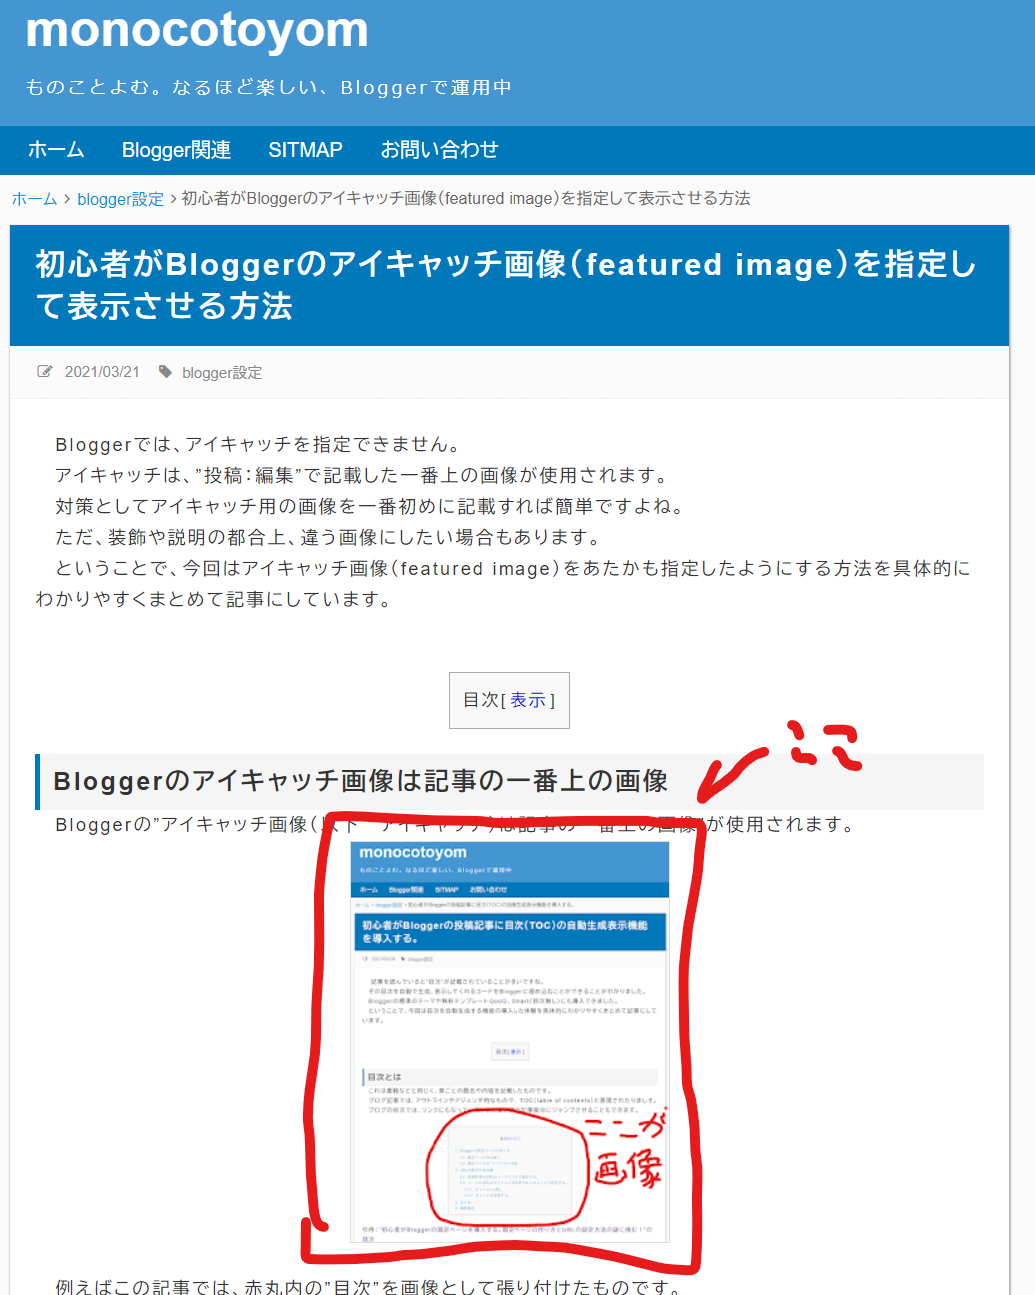Click the line starting ただ、装飾や説明の都合上

(329, 538)
